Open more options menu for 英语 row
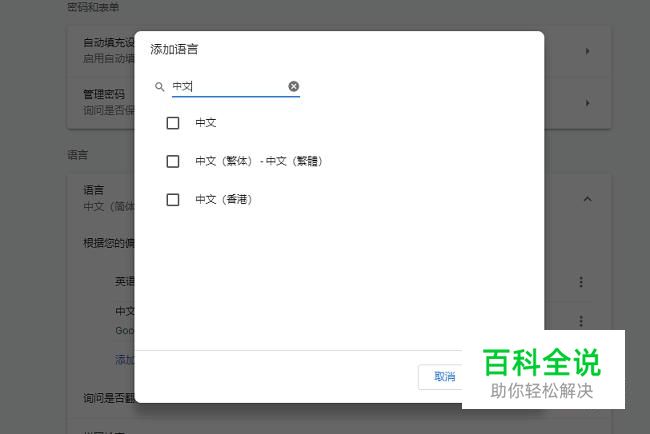 point(581,282)
